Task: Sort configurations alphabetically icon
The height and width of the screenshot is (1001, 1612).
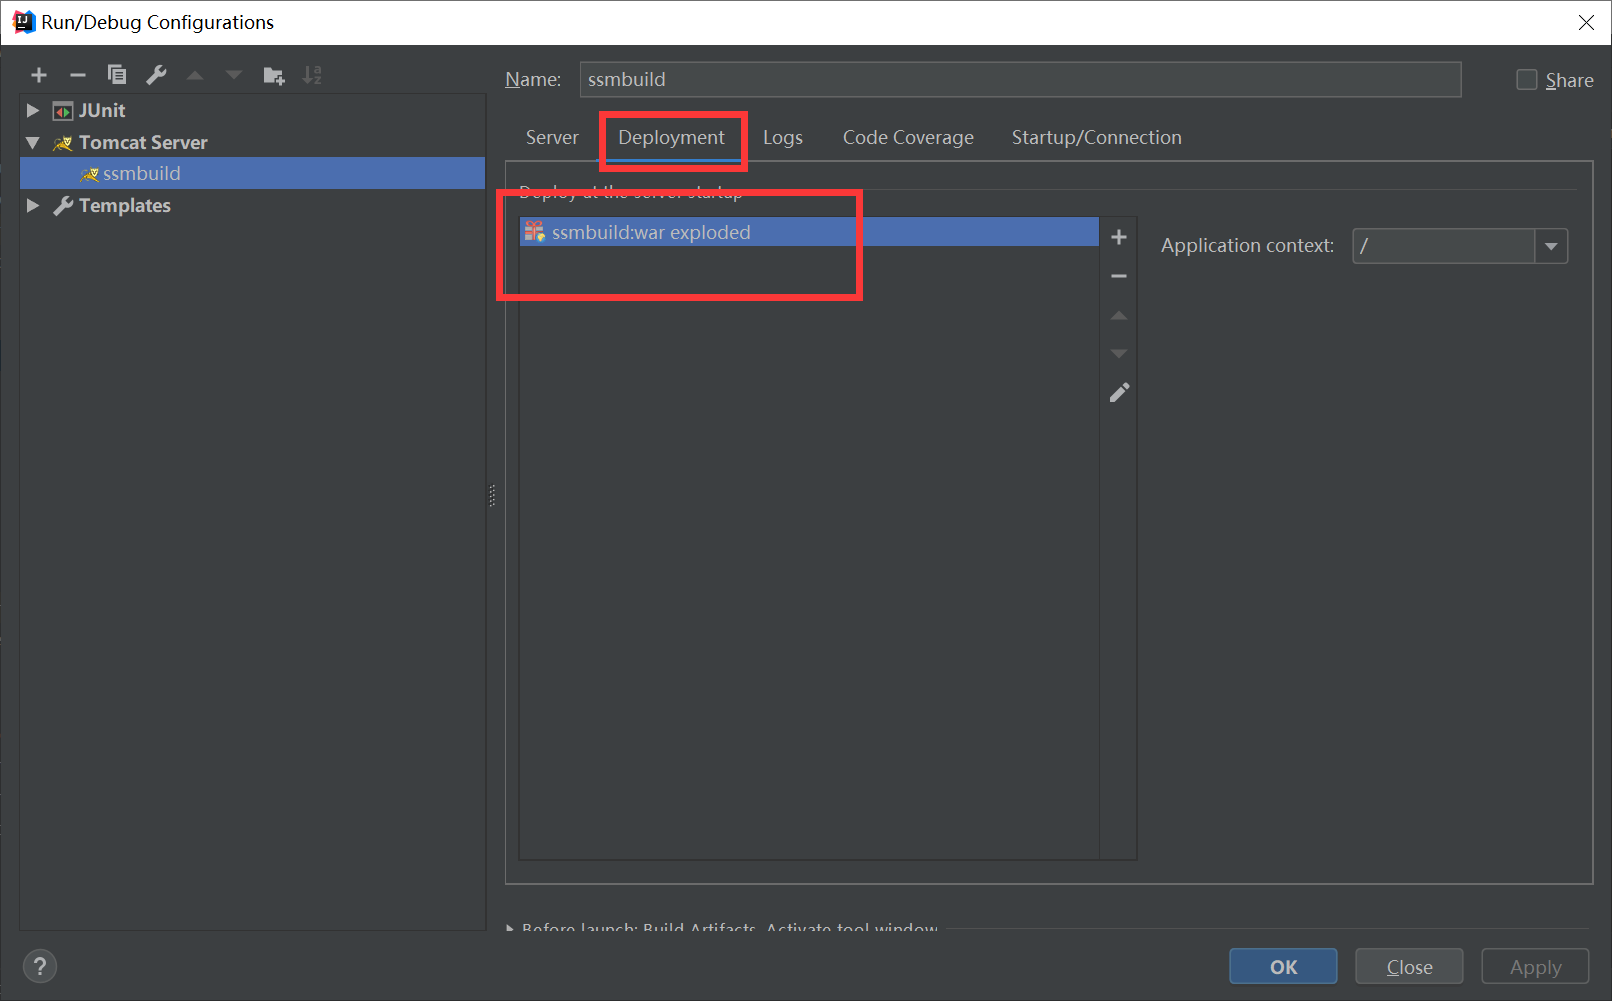Action: click(312, 75)
